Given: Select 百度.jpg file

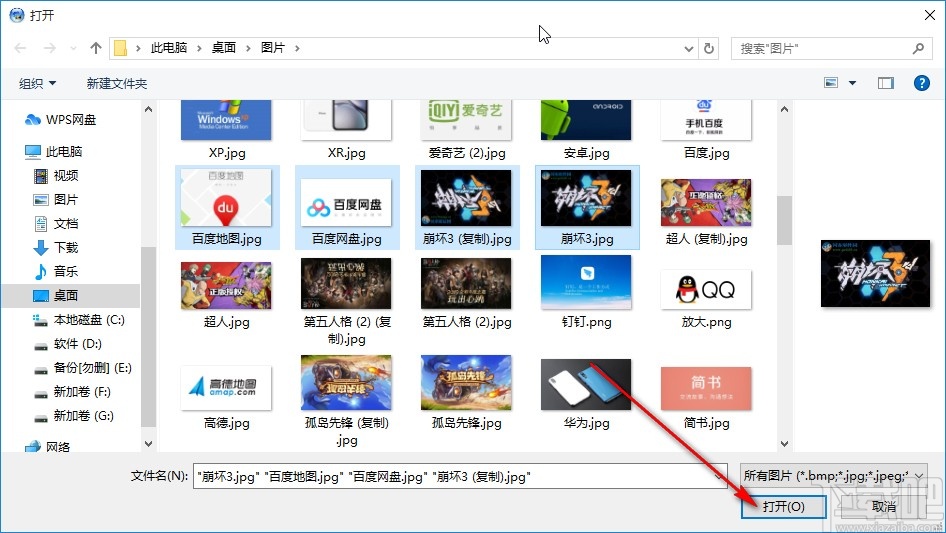Looking at the screenshot, I should click(706, 130).
